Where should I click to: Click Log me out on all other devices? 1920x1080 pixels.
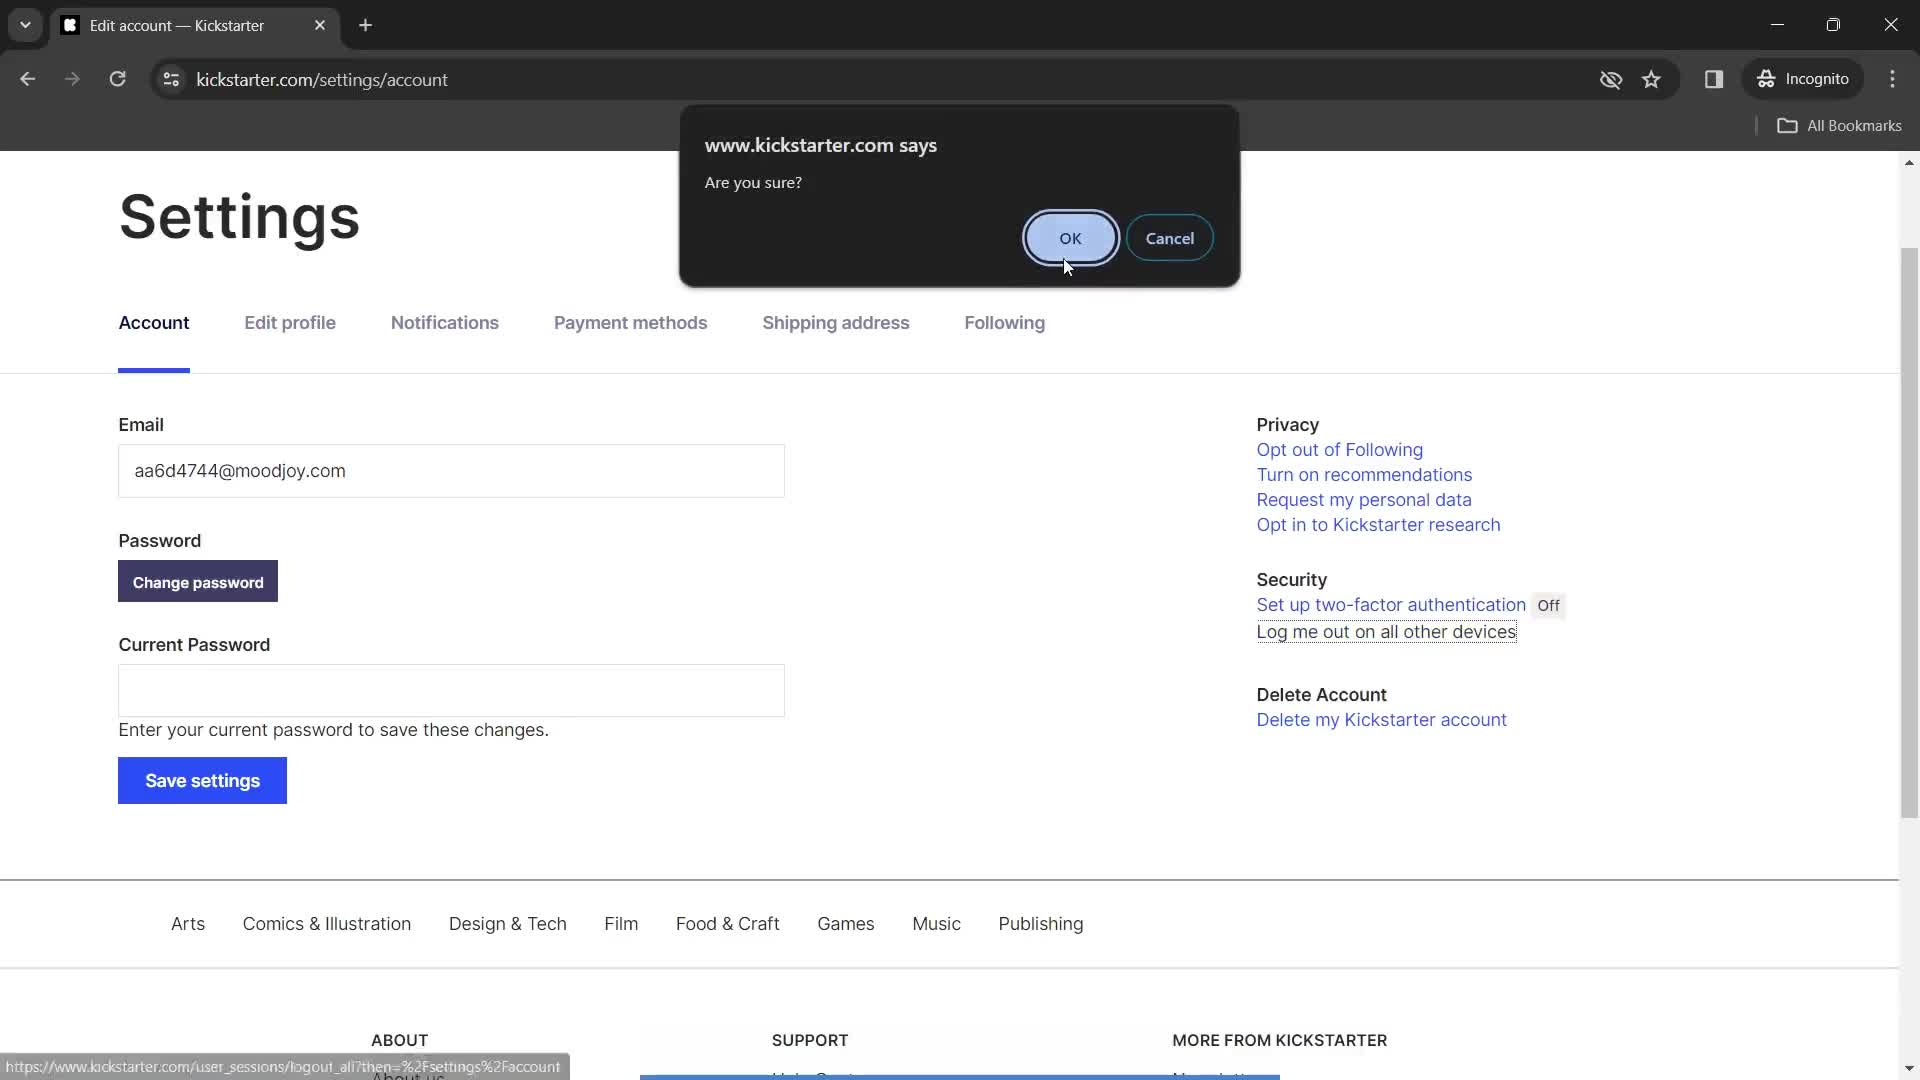1386,632
